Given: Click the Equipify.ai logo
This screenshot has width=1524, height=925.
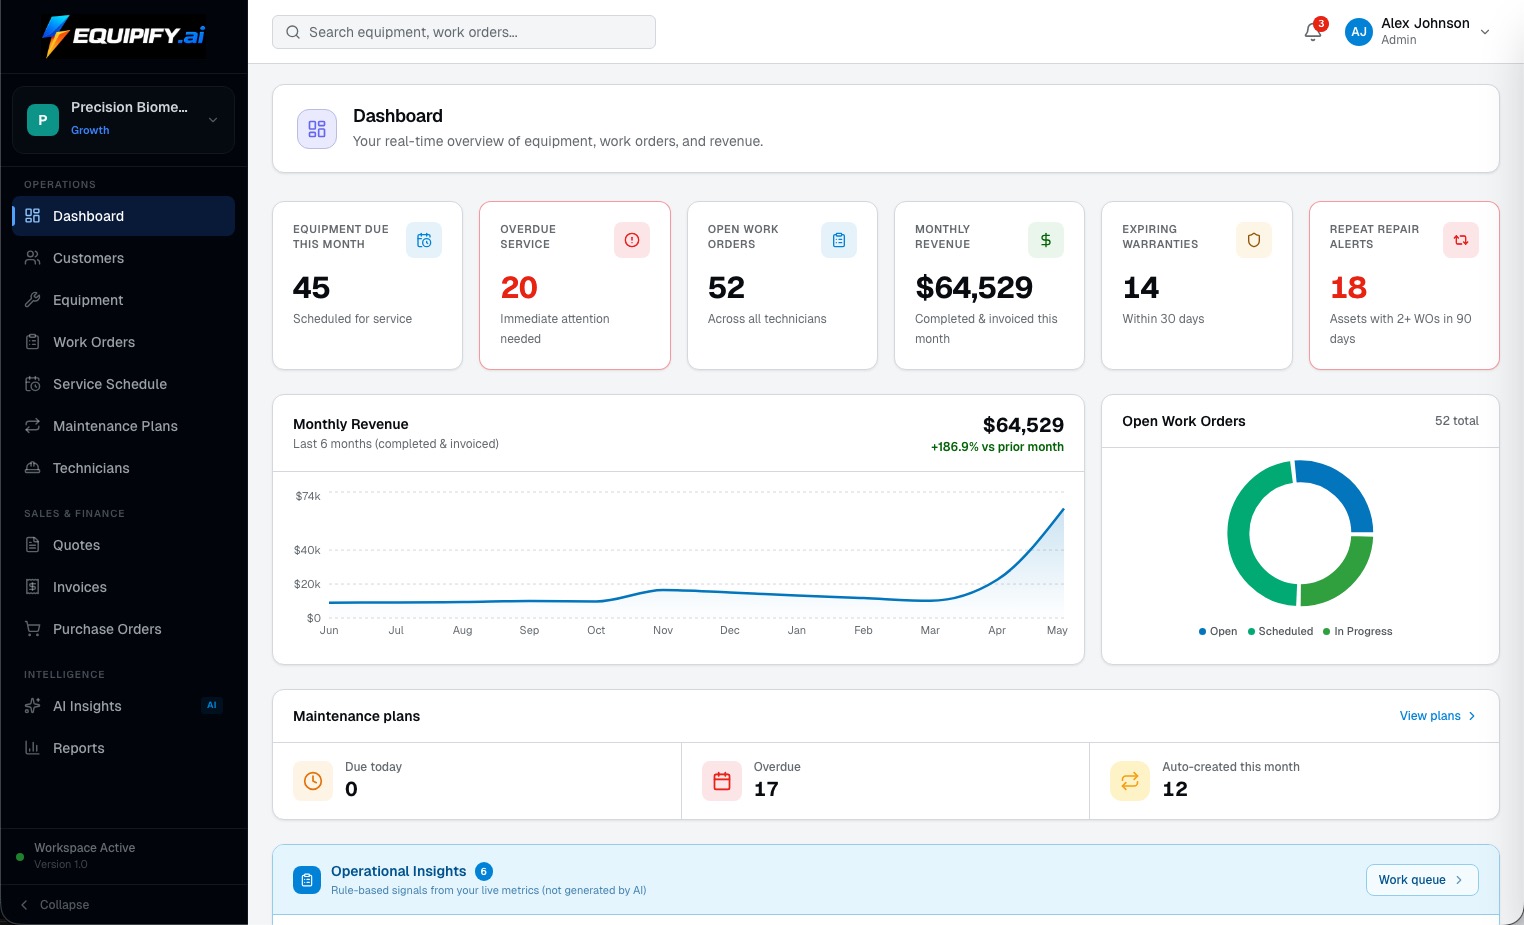Looking at the screenshot, I should [124, 36].
